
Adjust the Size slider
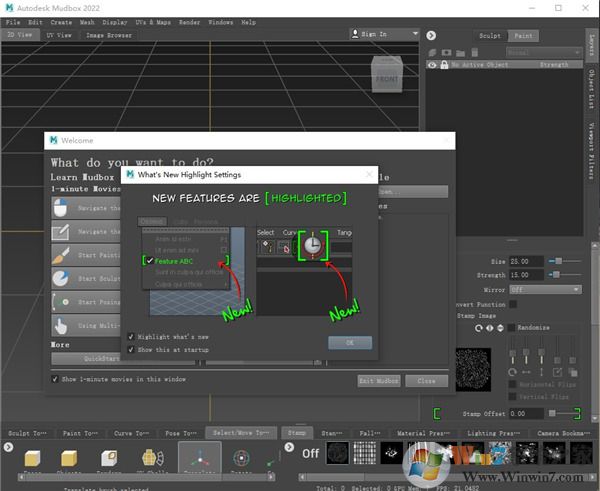[564, 261]
